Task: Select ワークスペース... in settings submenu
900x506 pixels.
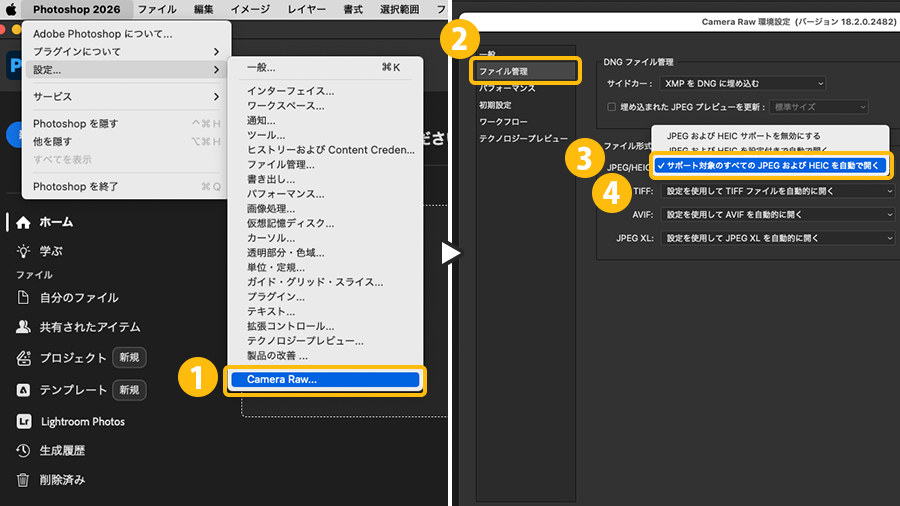Action: tap(325, 106)
